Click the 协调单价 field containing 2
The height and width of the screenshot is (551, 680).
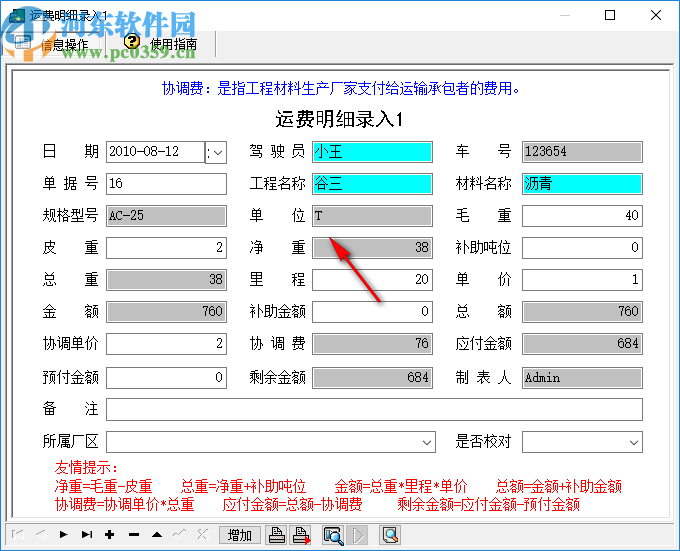coord(166,344)
